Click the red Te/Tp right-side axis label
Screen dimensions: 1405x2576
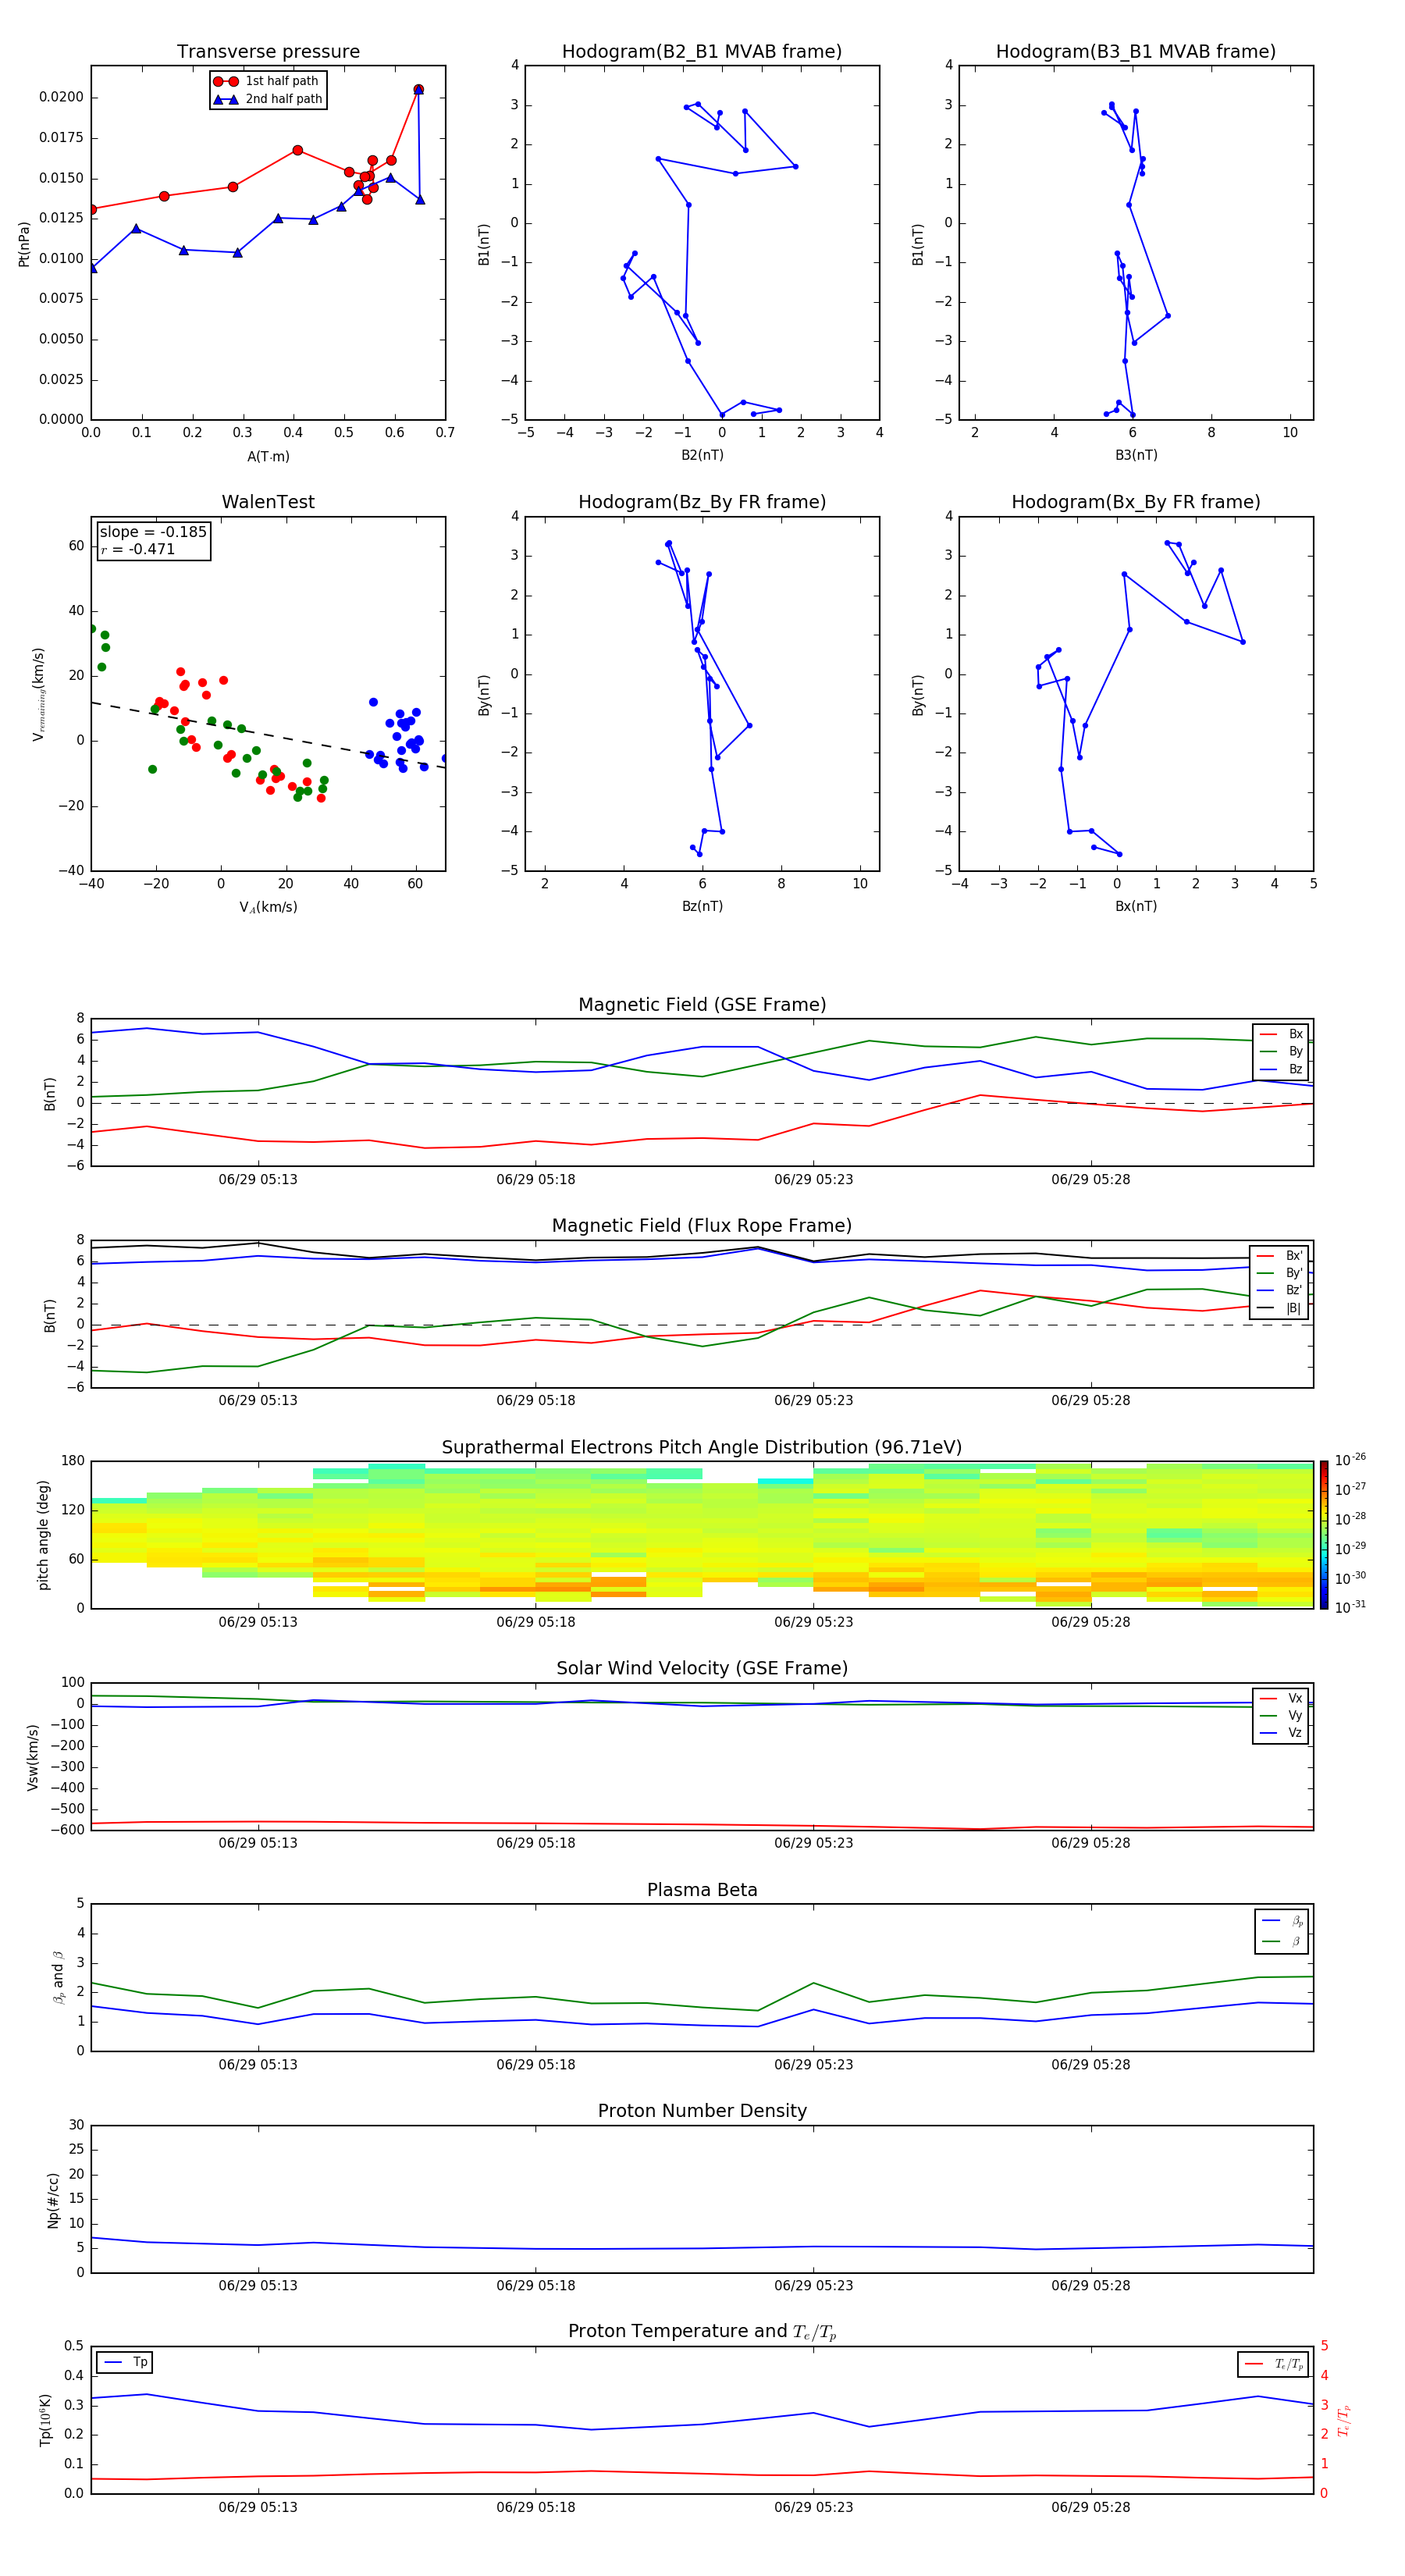(x=1343, y=2420)
